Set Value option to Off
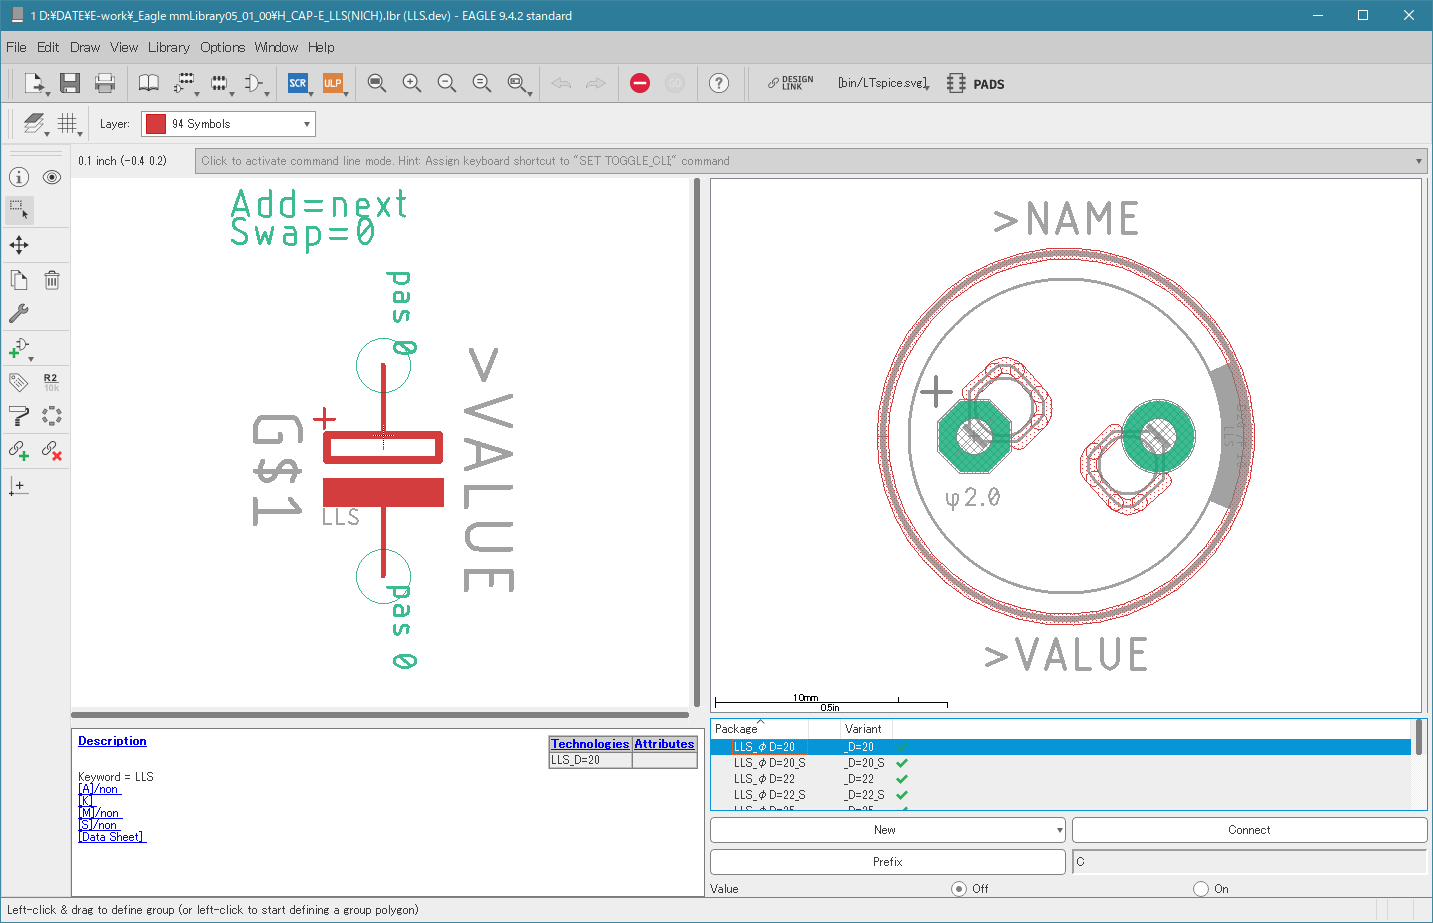1433x923 pixels. pyautogui.click(x=959, y=889)
